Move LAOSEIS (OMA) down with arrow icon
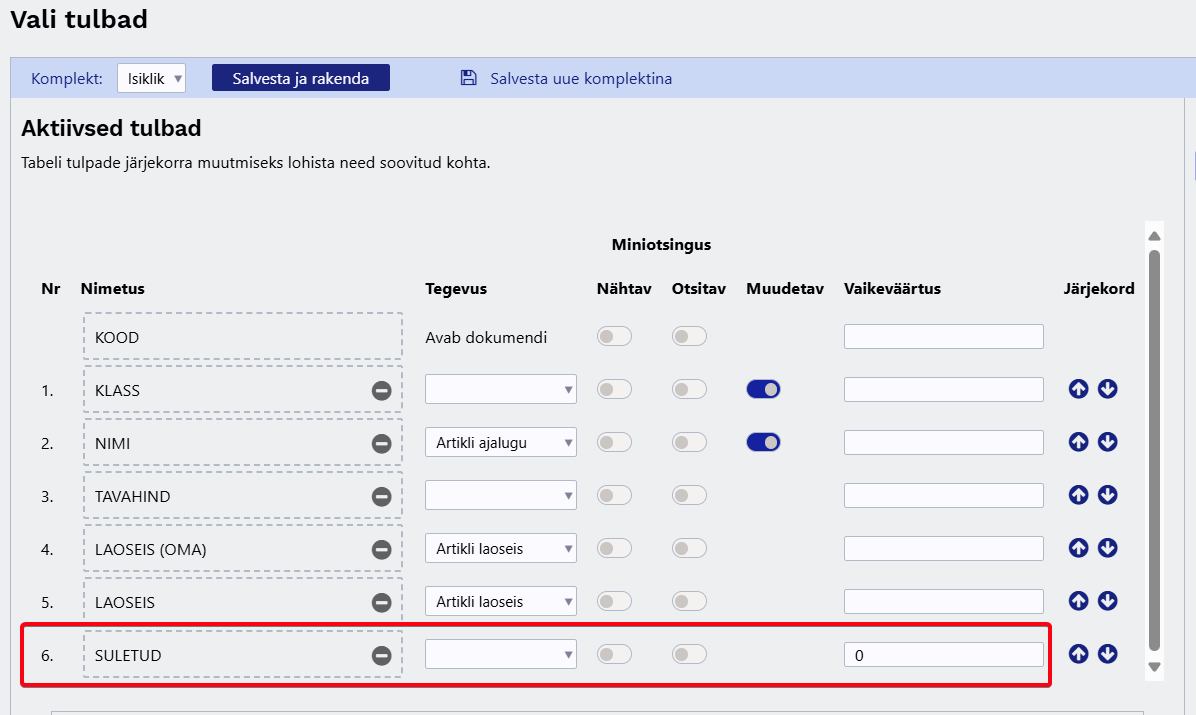Screen dimensions: 1196x715 [1107, 548]
